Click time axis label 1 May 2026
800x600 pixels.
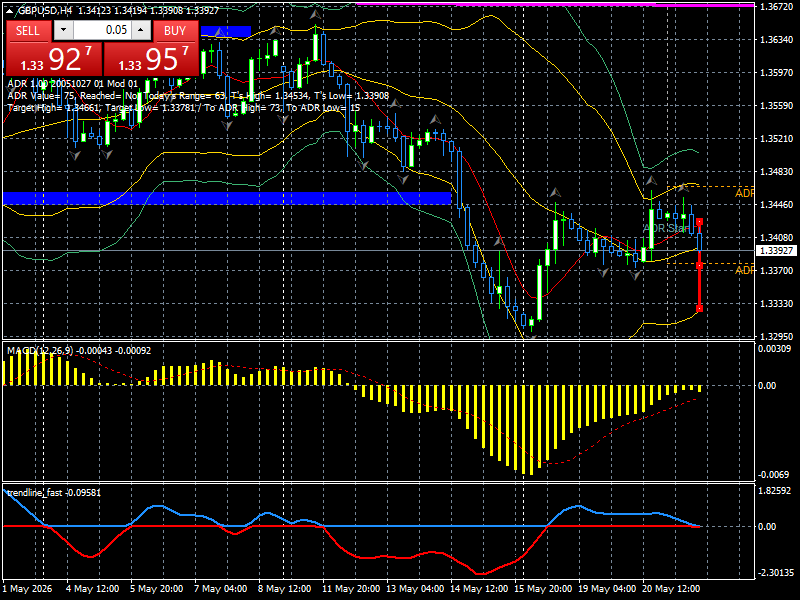tap(27, 588)
